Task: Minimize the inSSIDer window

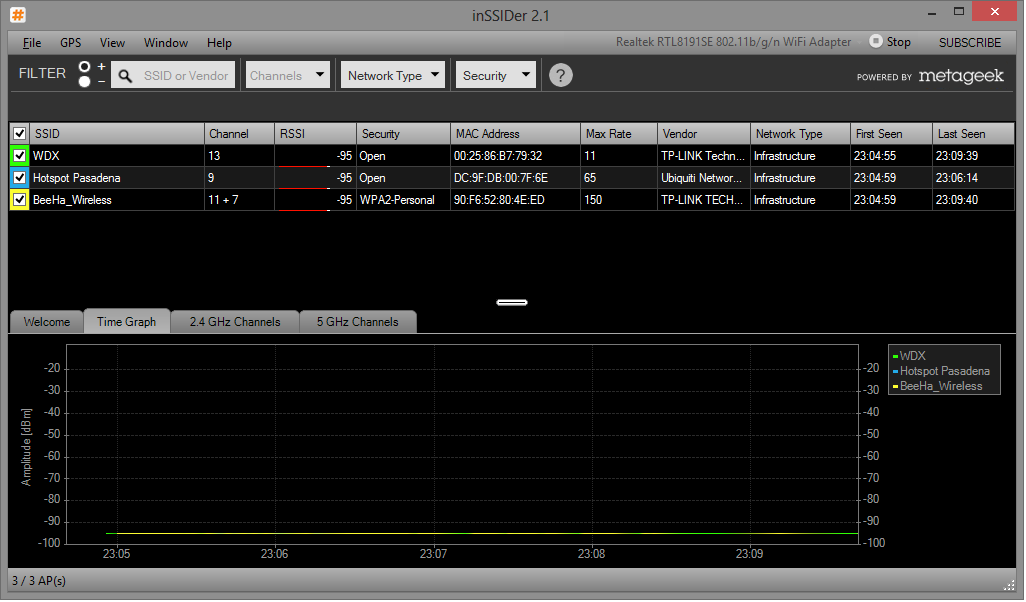Action: pyautogui.click(x=931, y=13)
